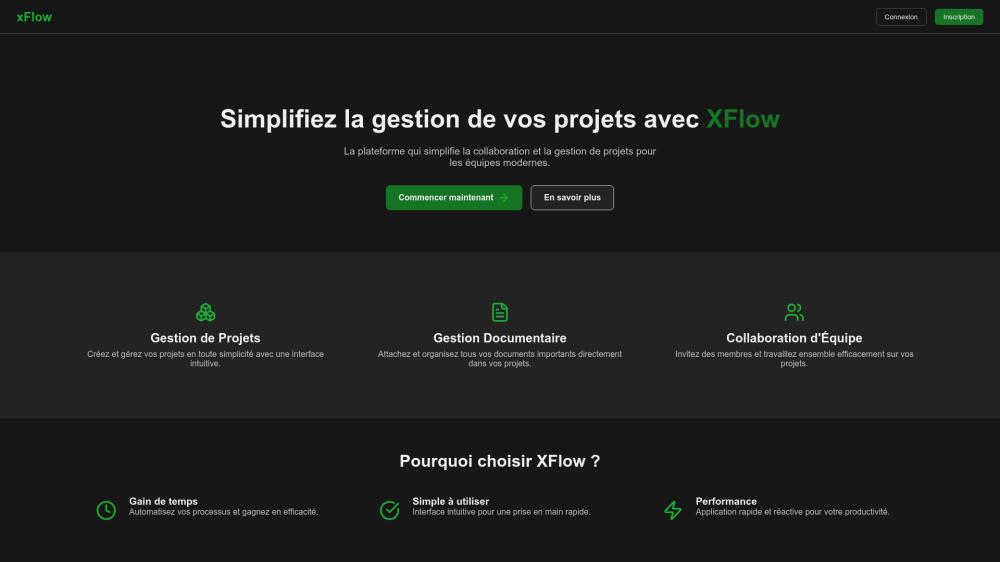Click the Collaboration d'Équipe users icon
1000x562 pixels.
[x=794, y=312]
